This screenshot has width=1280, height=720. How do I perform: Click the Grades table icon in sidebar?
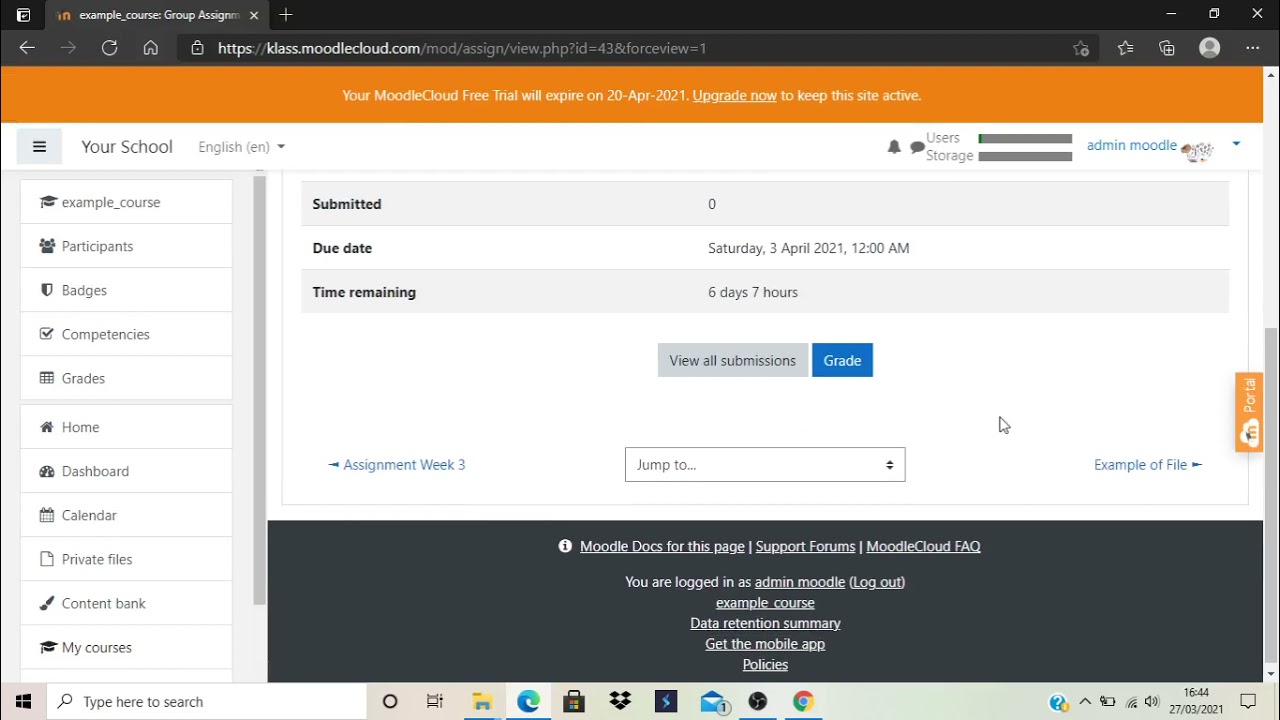click(47, 378)
